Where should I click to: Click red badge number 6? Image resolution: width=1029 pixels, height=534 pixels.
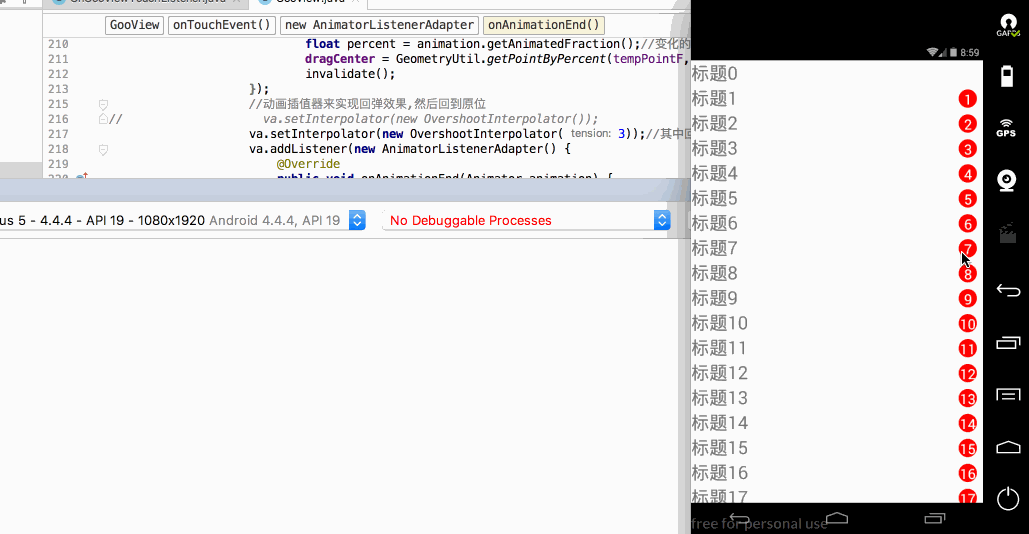point(967,224)
